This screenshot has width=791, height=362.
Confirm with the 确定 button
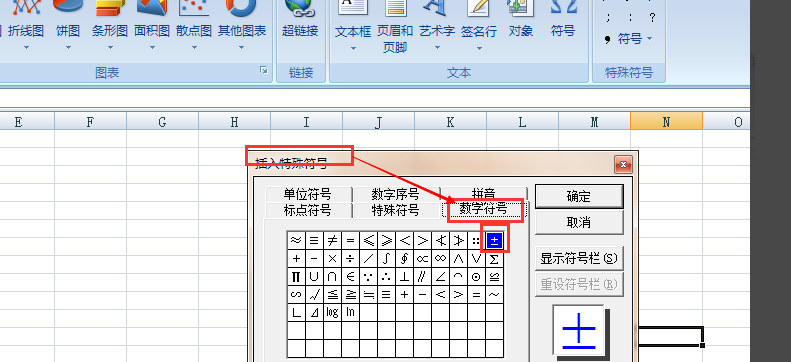pyautogui.click(x=579, y=197)
